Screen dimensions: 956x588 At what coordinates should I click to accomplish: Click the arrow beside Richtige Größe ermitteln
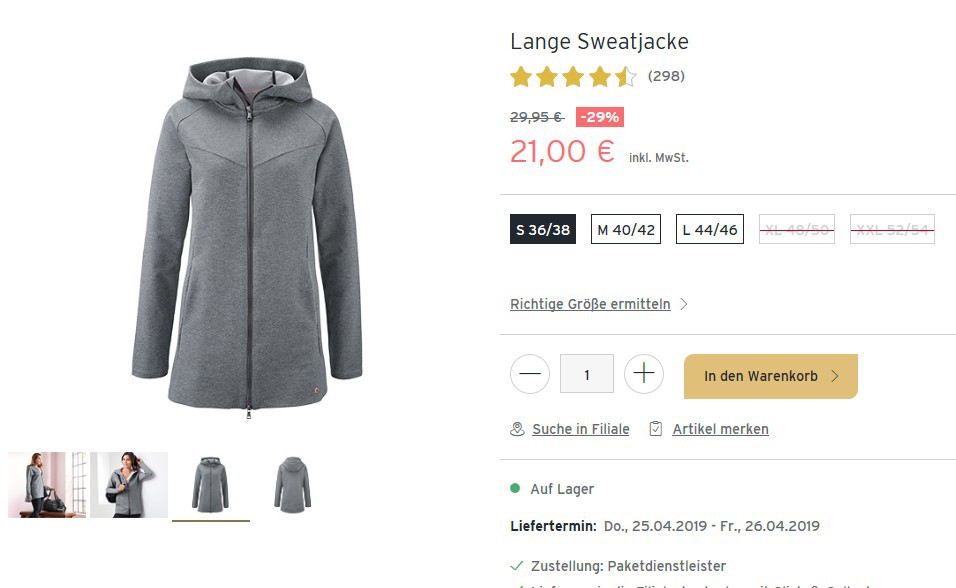point(684,304)
